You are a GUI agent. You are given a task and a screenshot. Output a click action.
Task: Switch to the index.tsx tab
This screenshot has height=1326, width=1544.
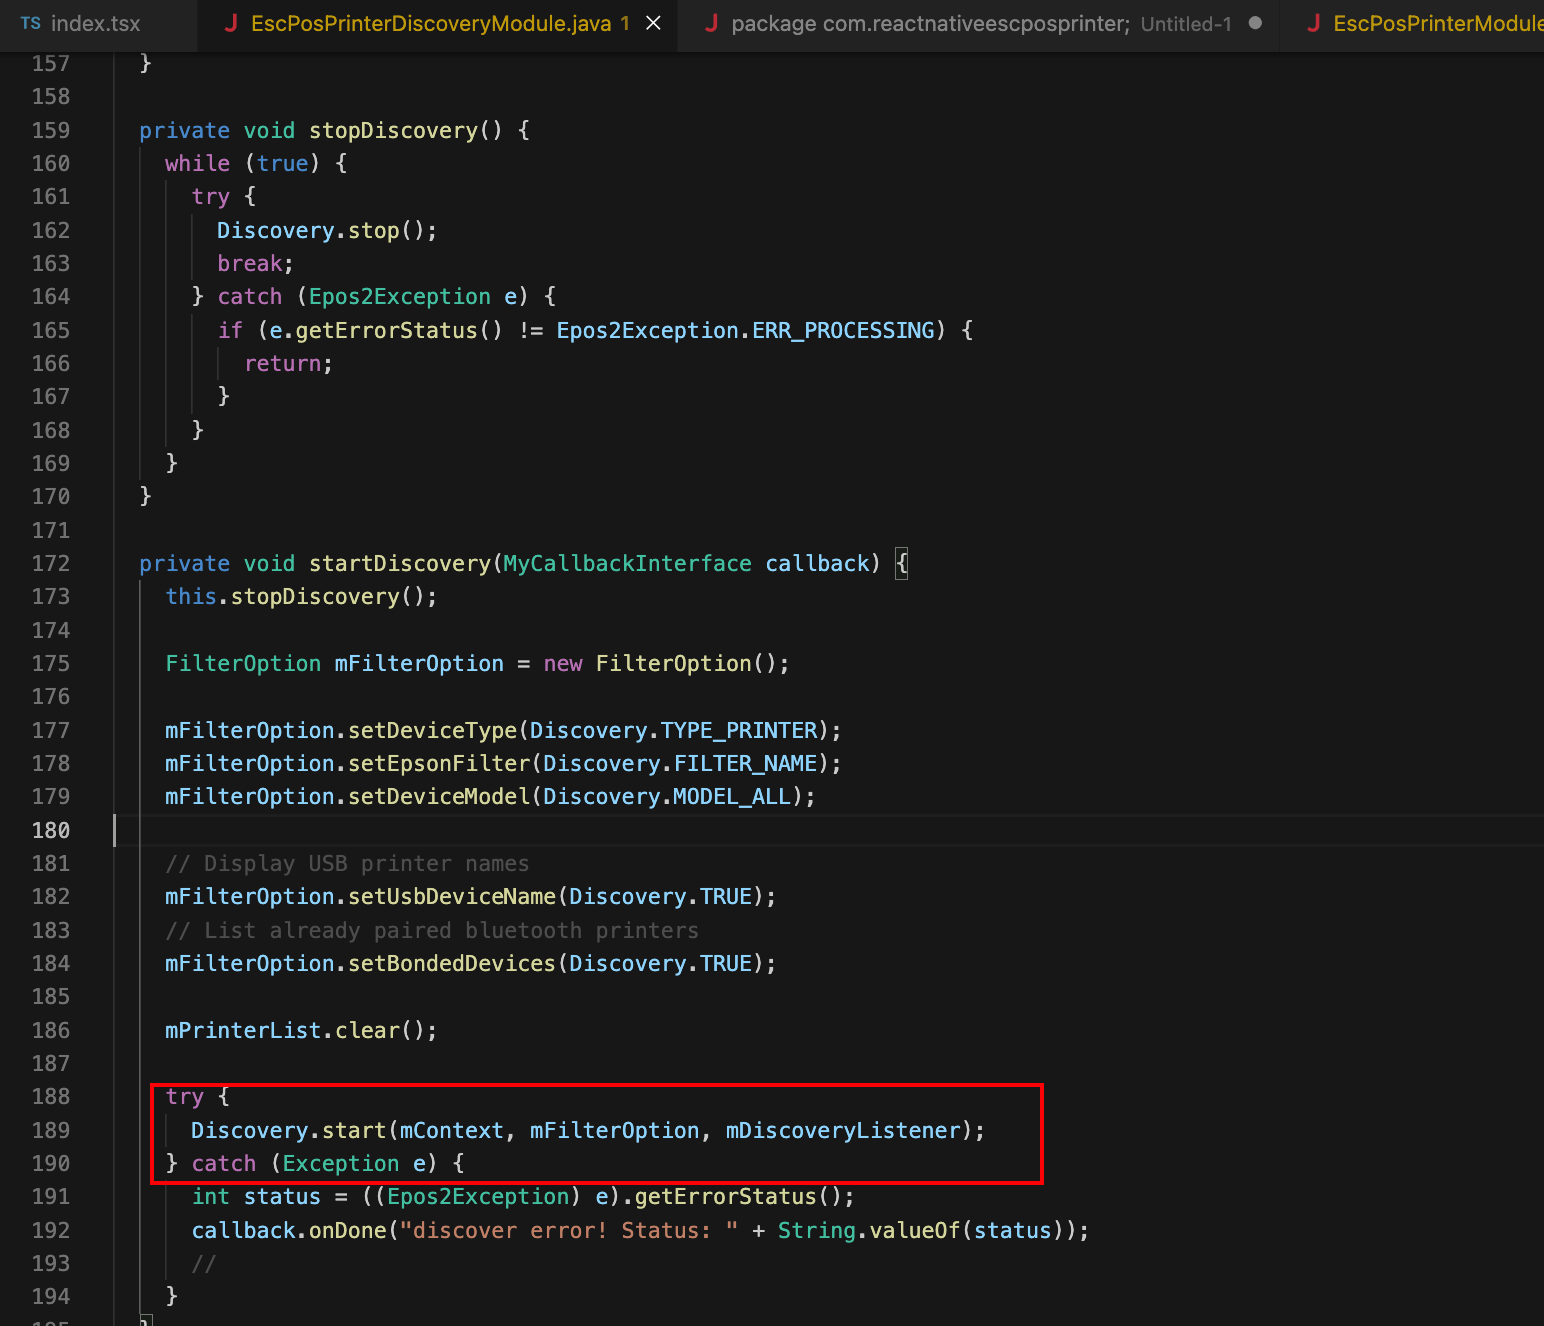point(95,23)
